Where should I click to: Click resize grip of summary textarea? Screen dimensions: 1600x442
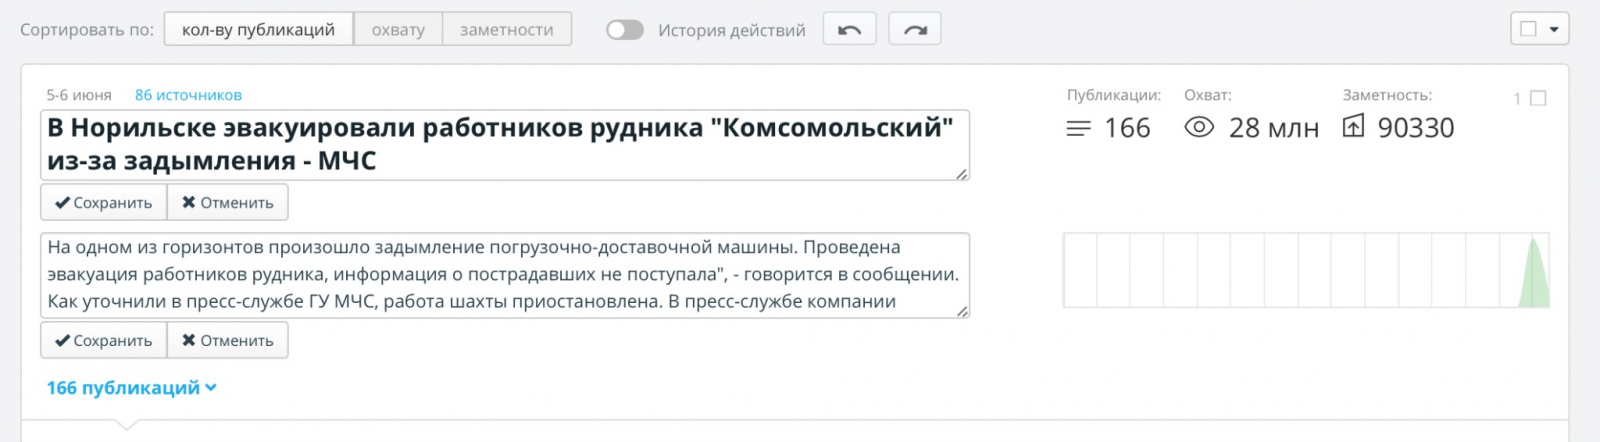click(x=962, y=311)
